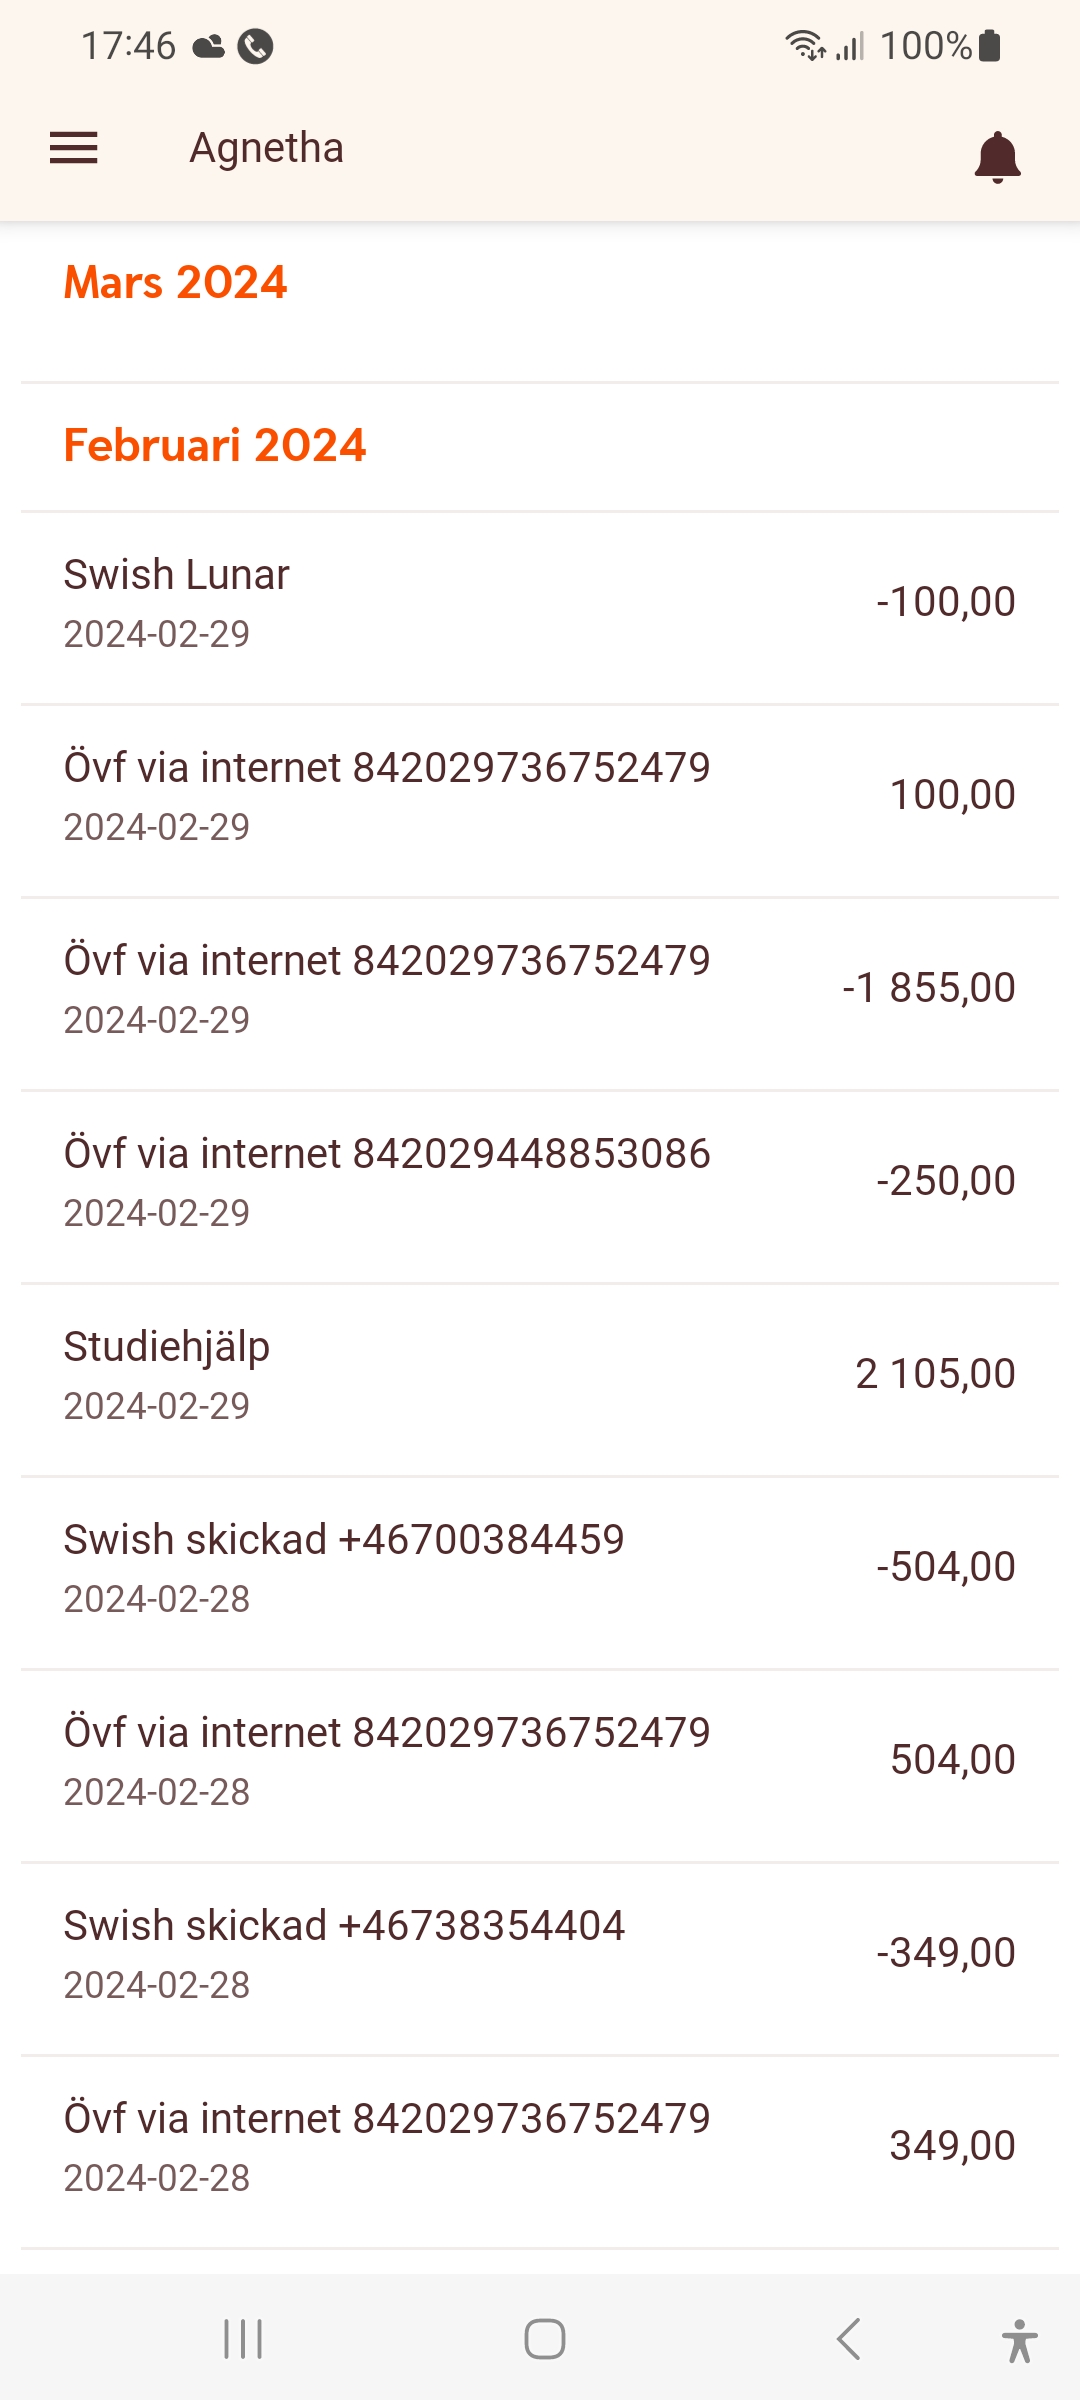This screenshot has width=1080, height=2400.
Task: Open the -250,00 transfer to 842029448853086
Action: (540, 1182)
